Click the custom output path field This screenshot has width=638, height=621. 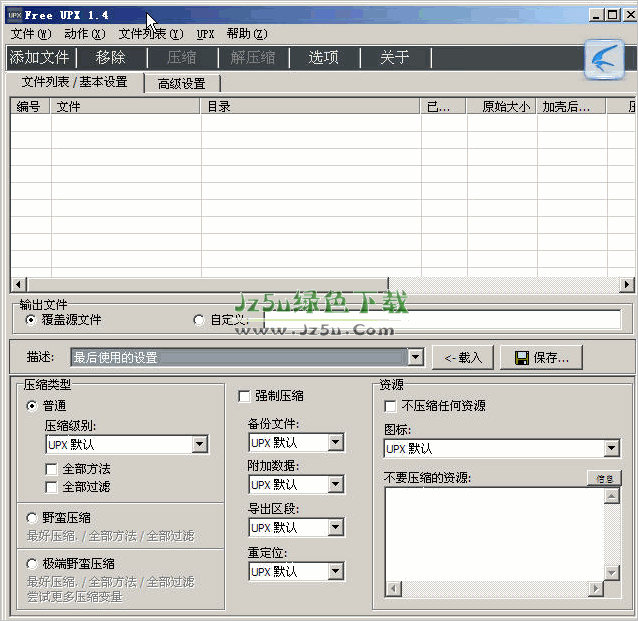coord(443,320)
